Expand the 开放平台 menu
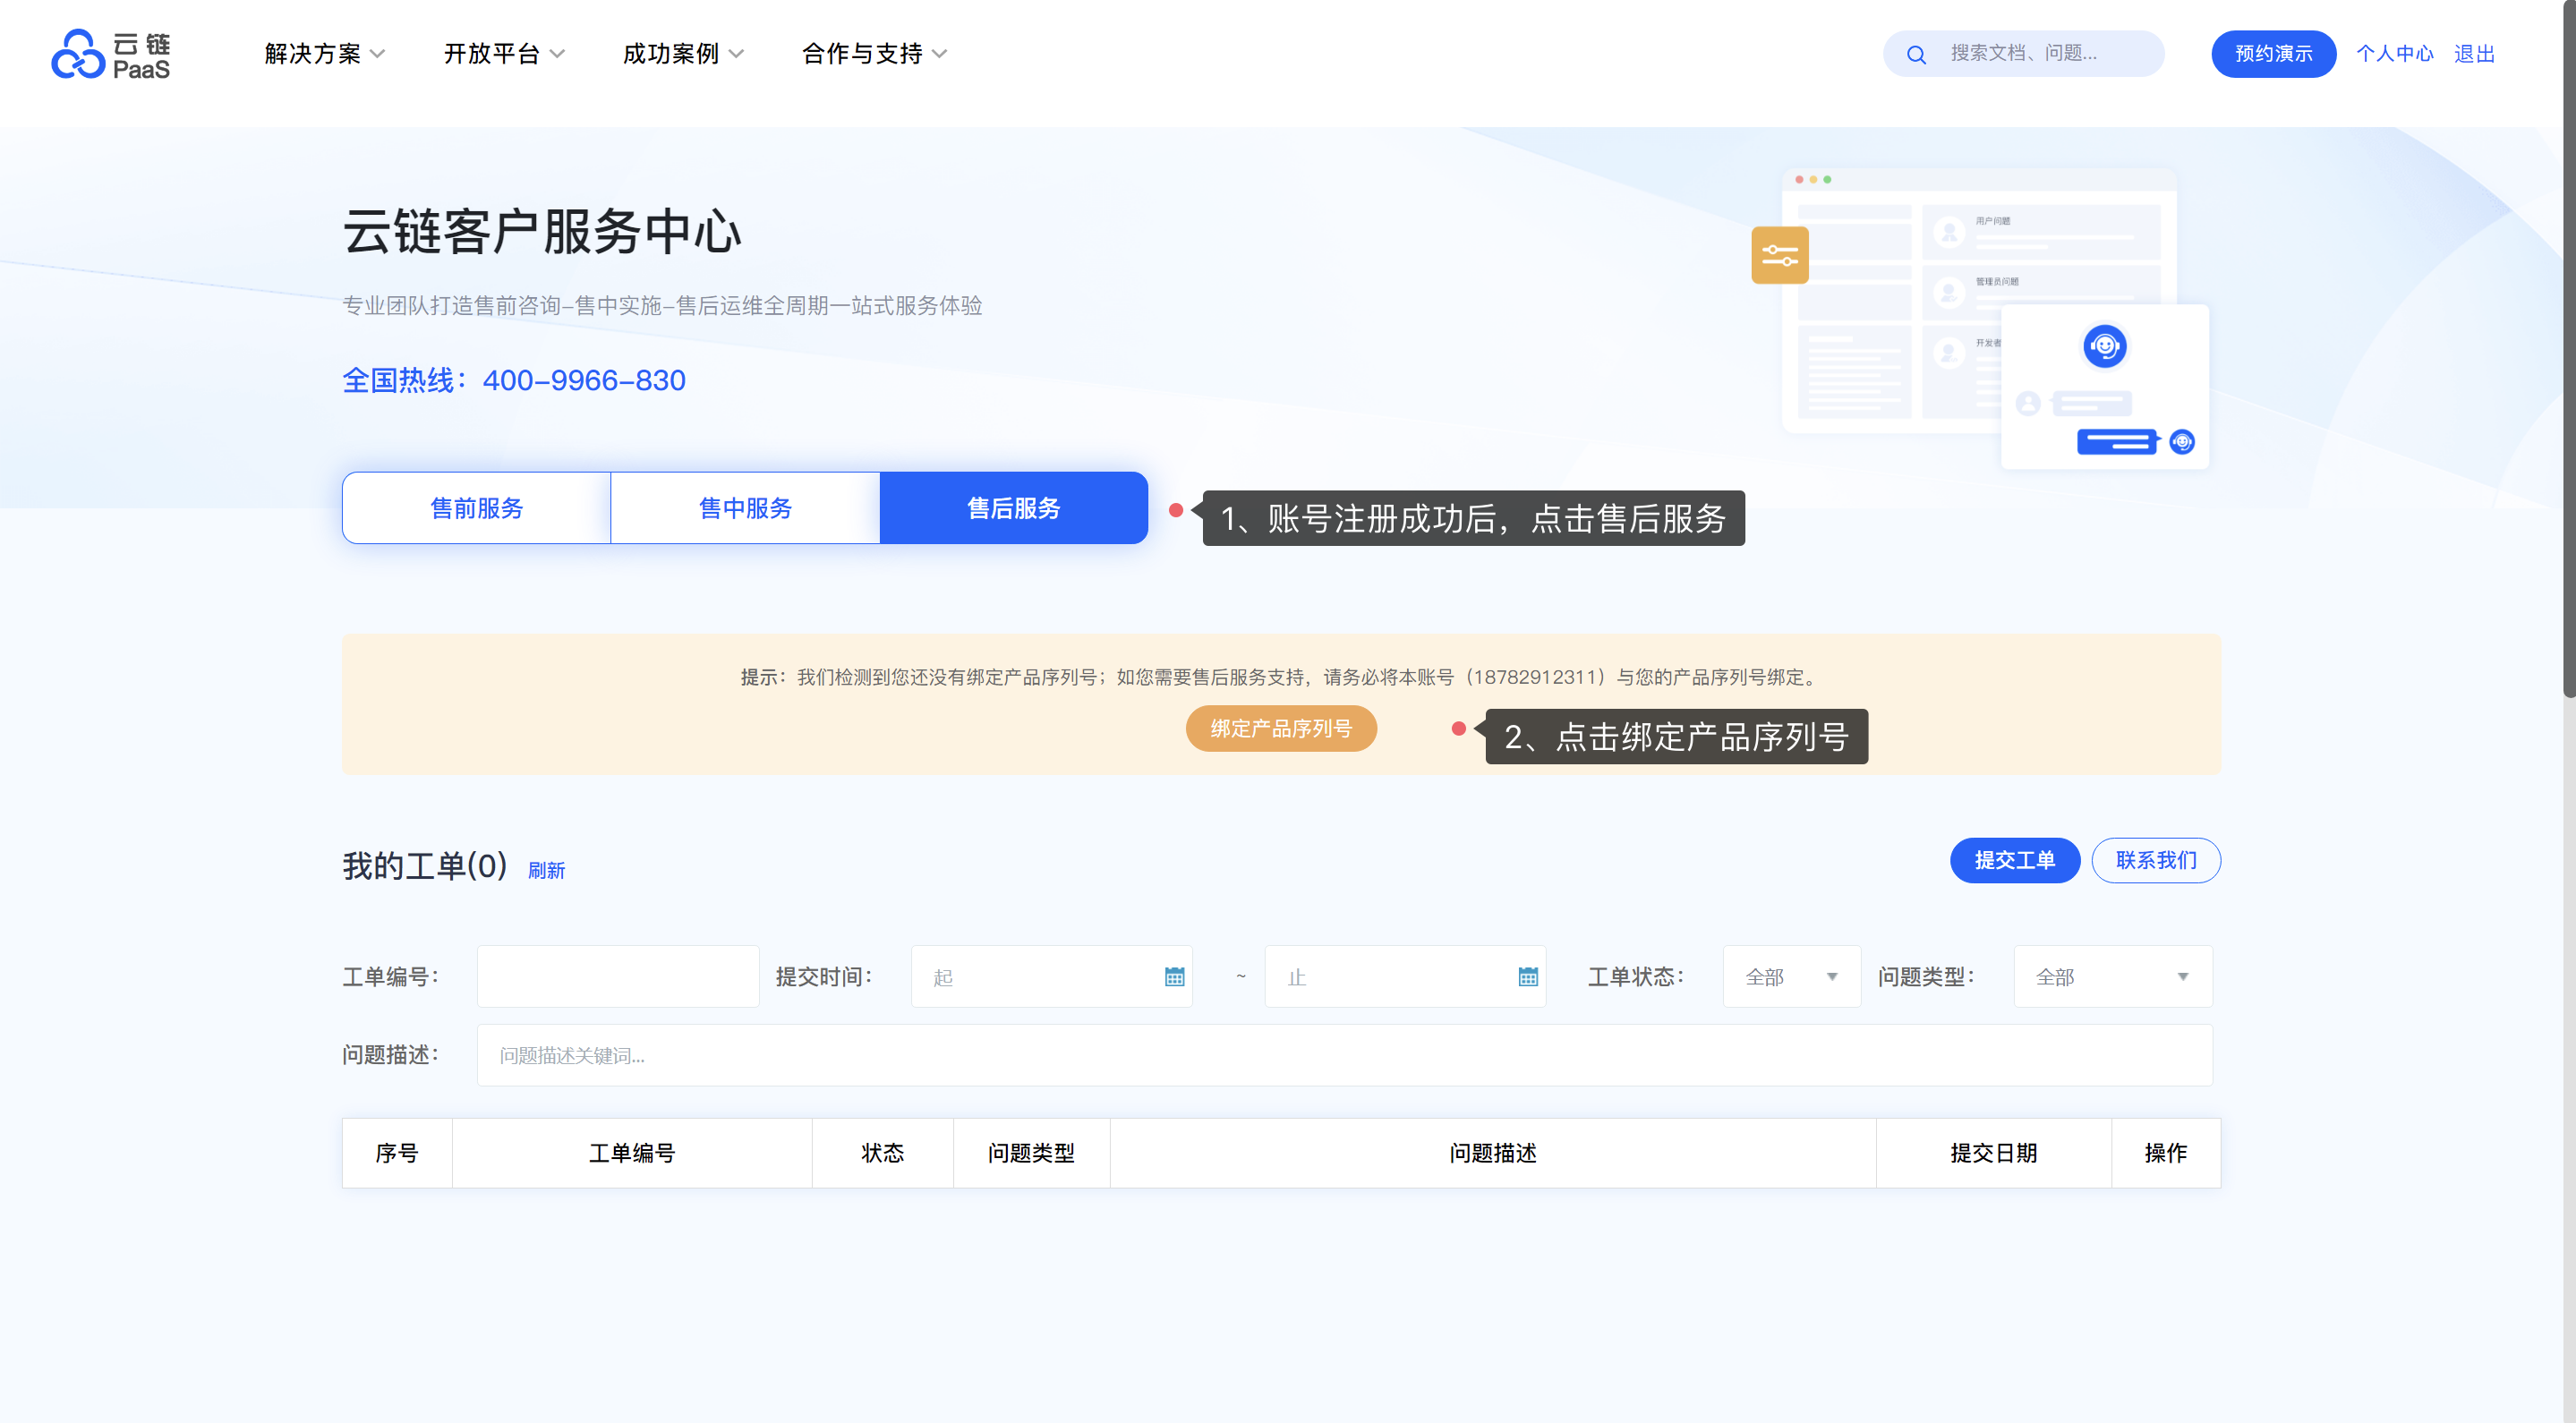 503,54
